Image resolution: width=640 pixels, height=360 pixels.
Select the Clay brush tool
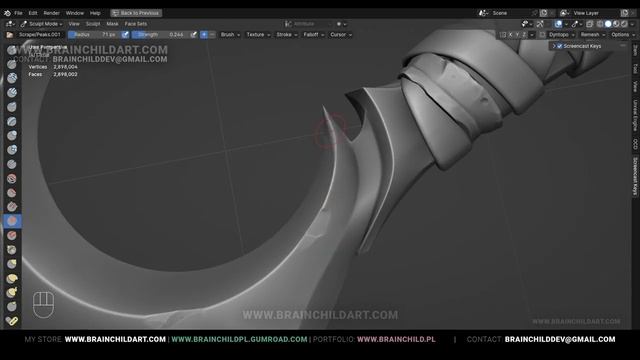[x=12, y=78]
